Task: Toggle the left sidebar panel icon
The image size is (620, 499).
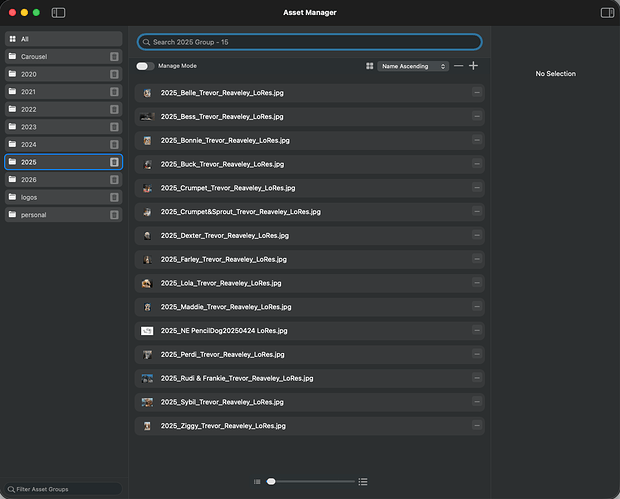Action: click(x=58, y=12)
